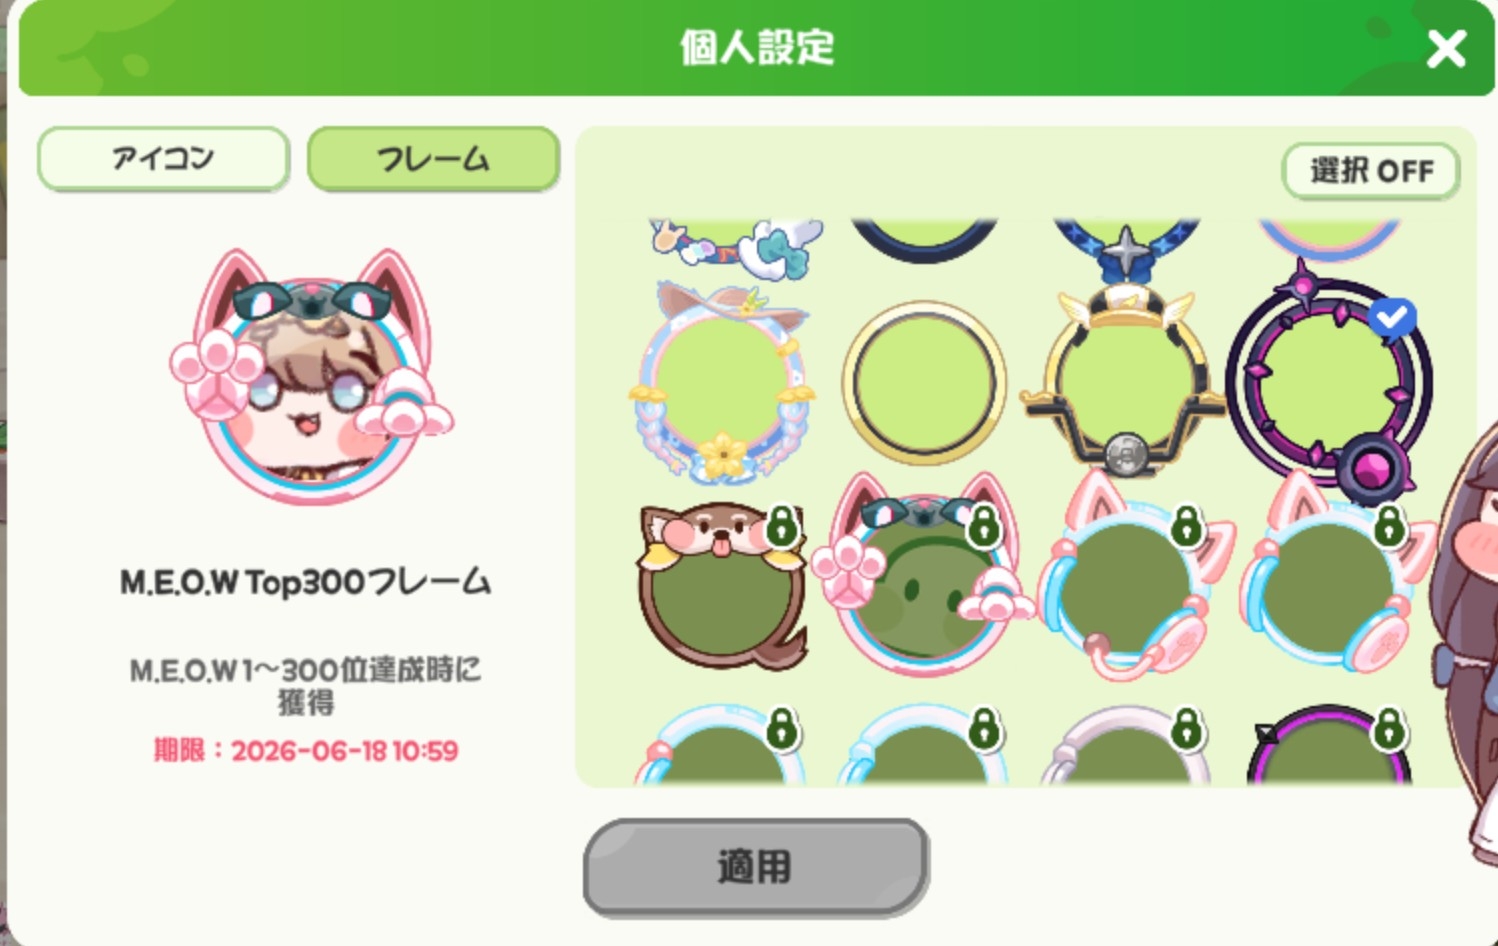The width and height of the screenshot is (1498, 946).
Task: Switch to the アイコン tab
Action: click(163, 158)
